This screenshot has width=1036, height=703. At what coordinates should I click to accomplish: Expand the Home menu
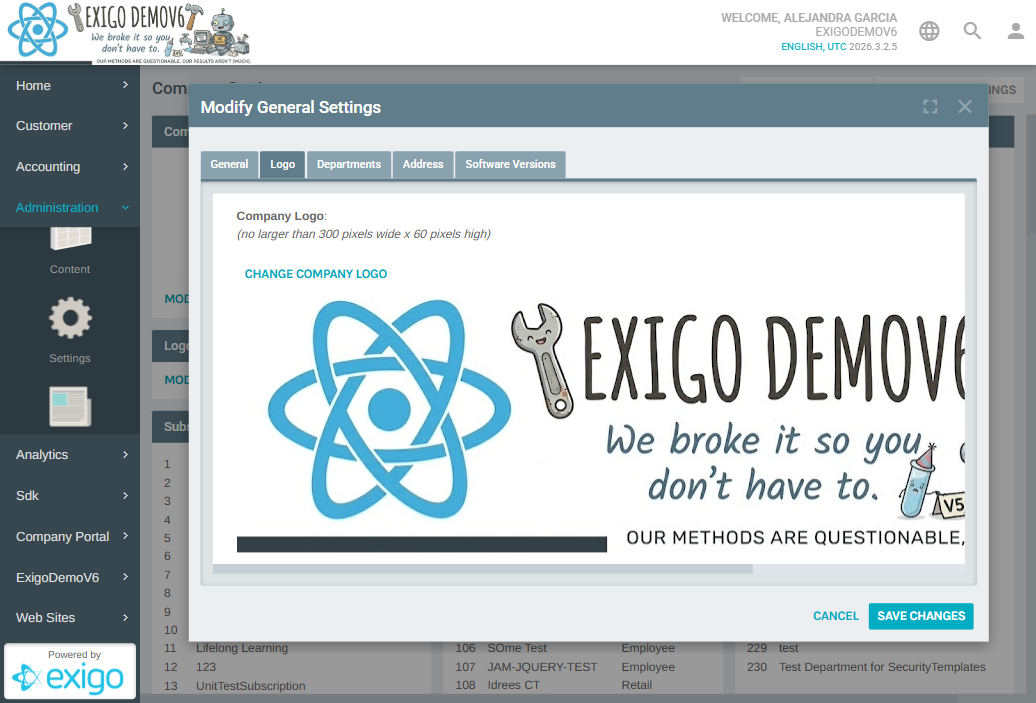(70, 85)
